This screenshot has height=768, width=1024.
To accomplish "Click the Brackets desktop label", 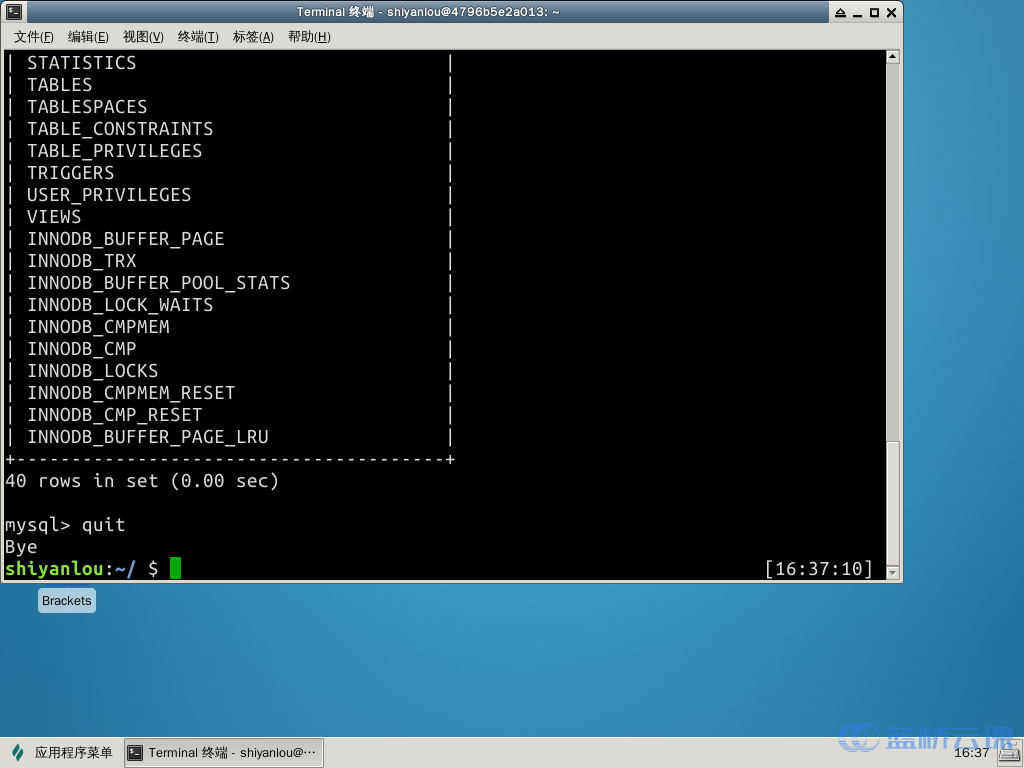I will [x=67, y=601].
